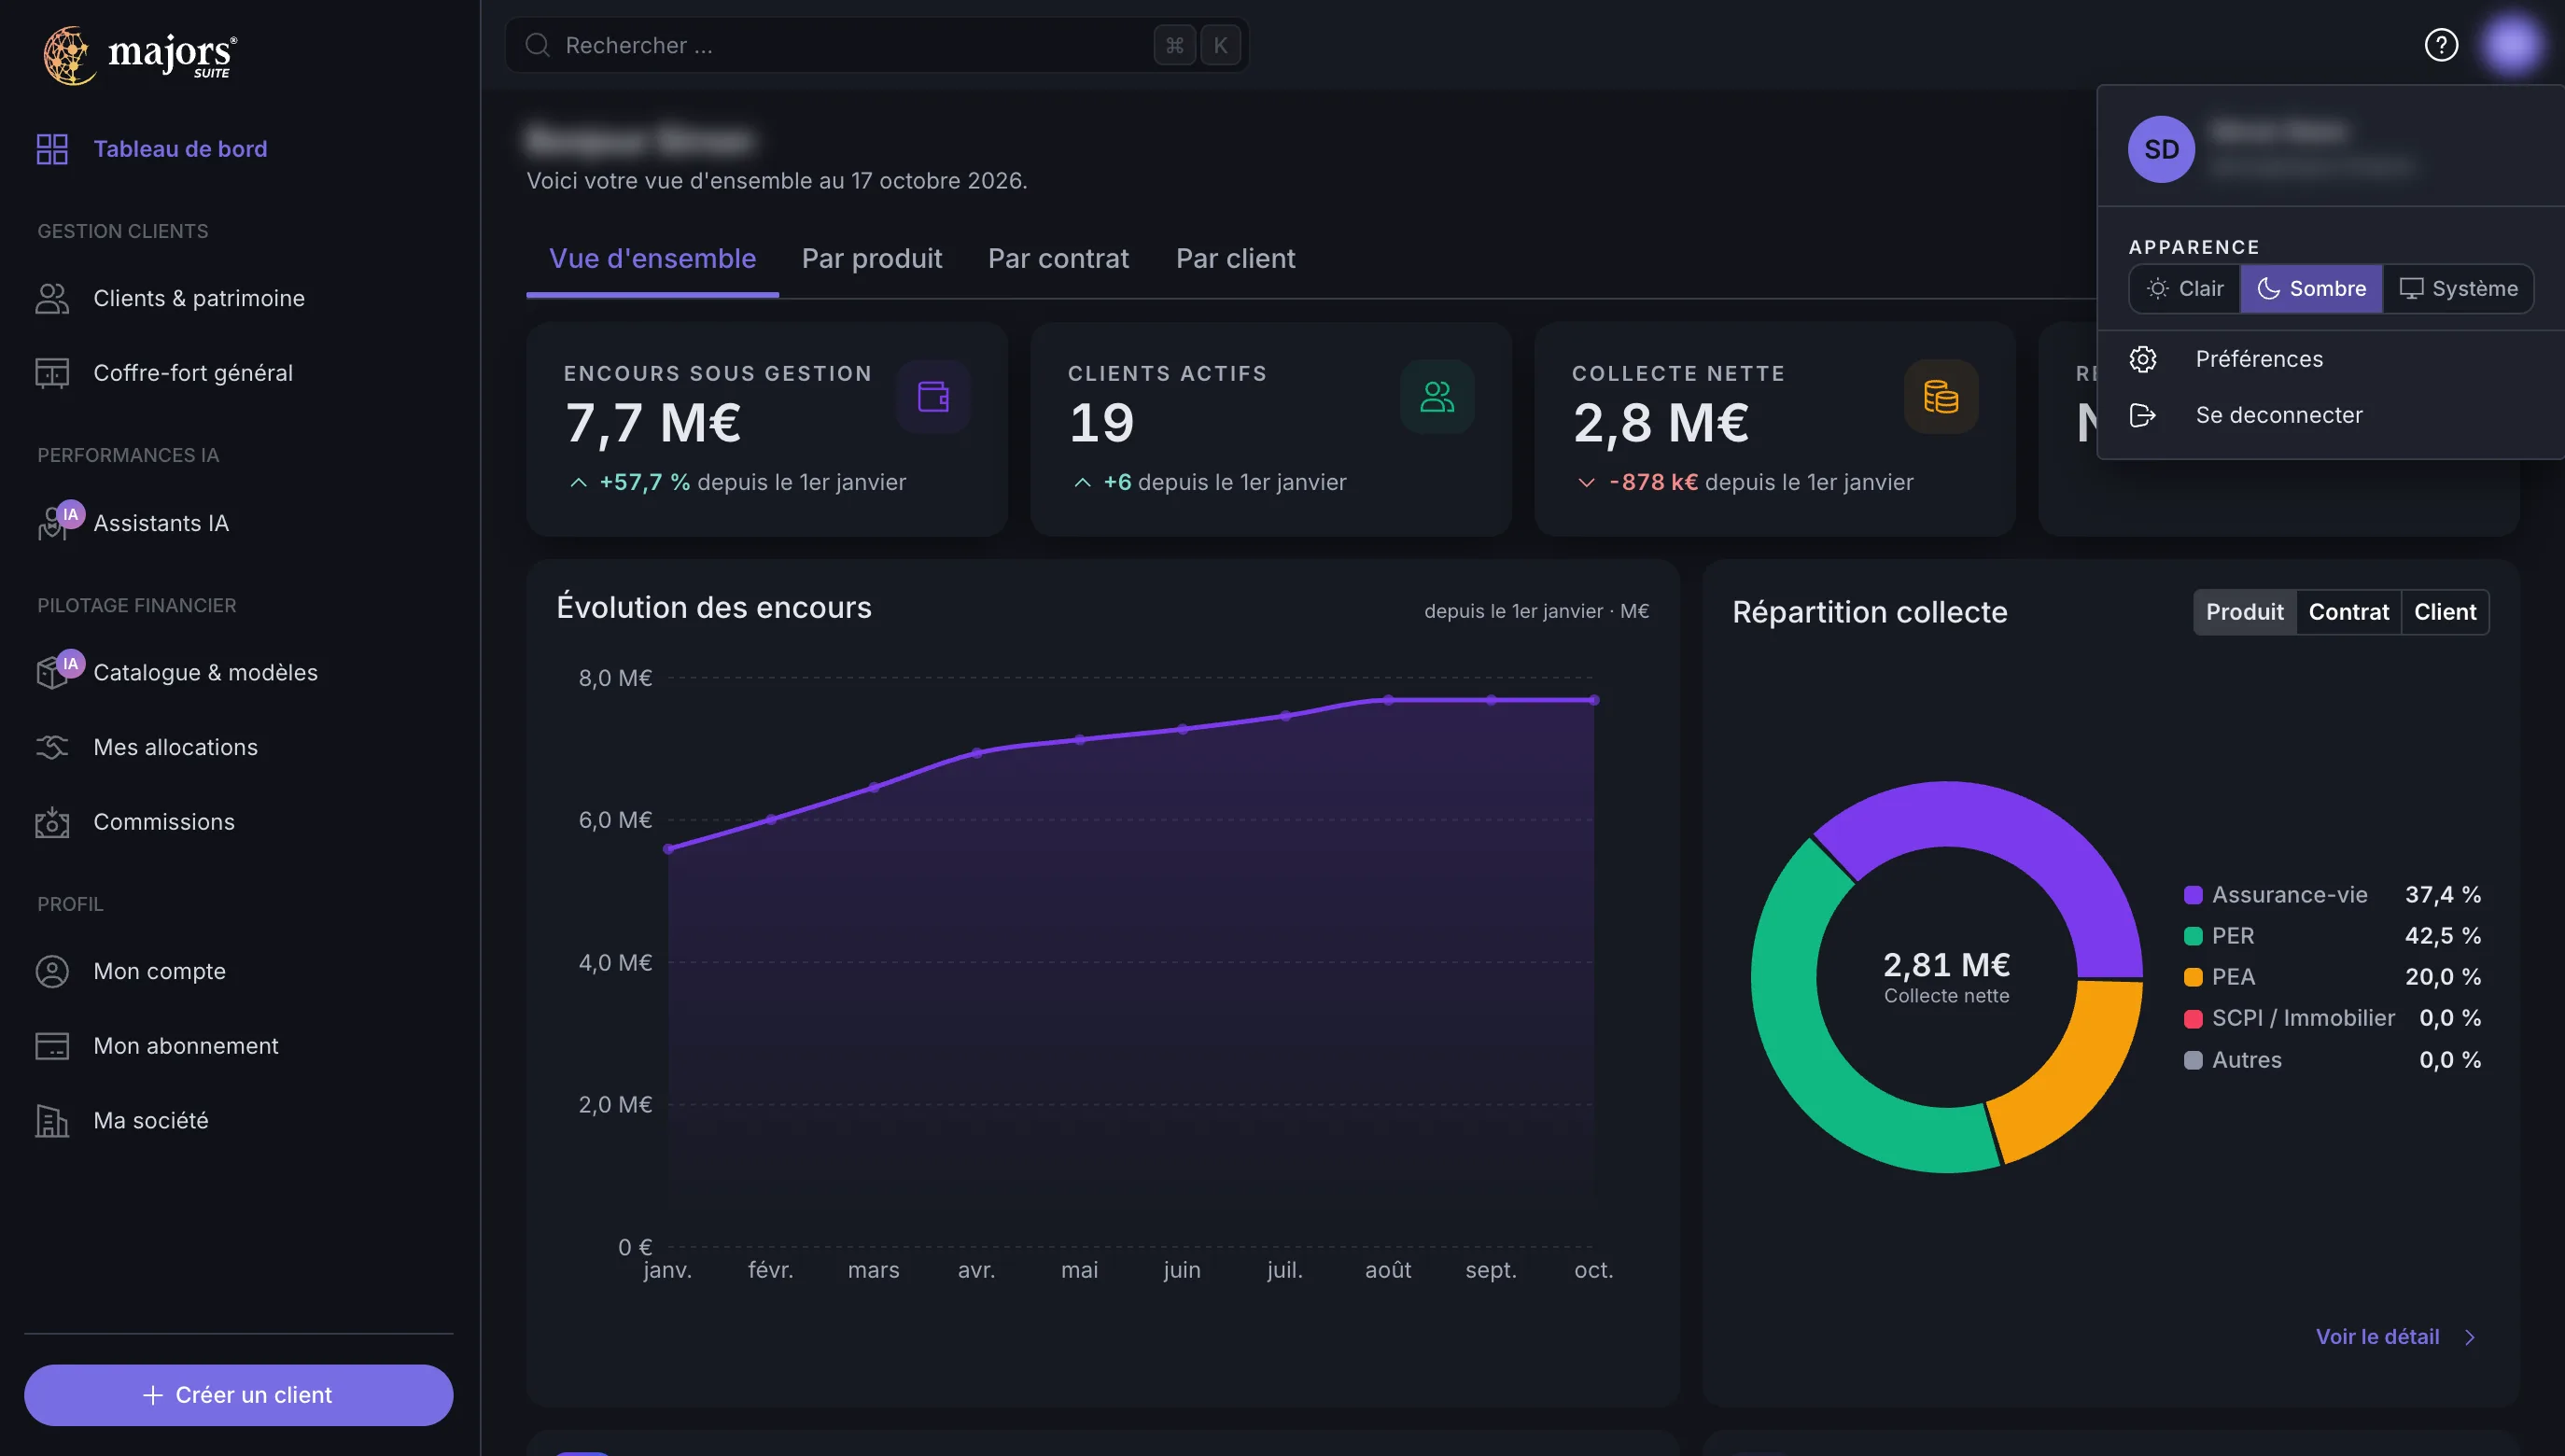Click the Mes allocations handshake icon

pos(52,747)
